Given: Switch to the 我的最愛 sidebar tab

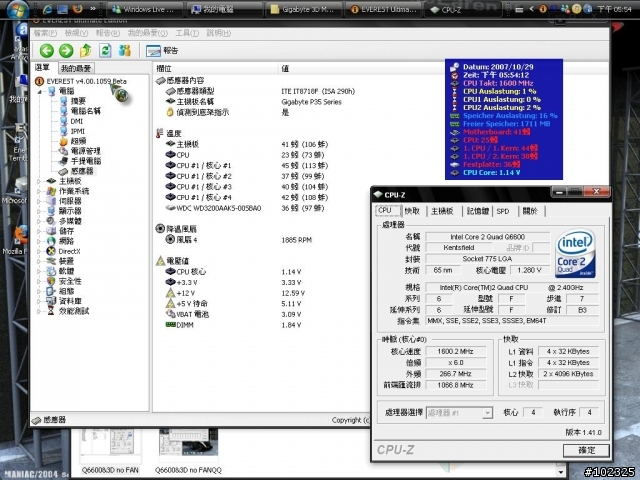Looking at the screenshot, I should [x=76, y=68].
